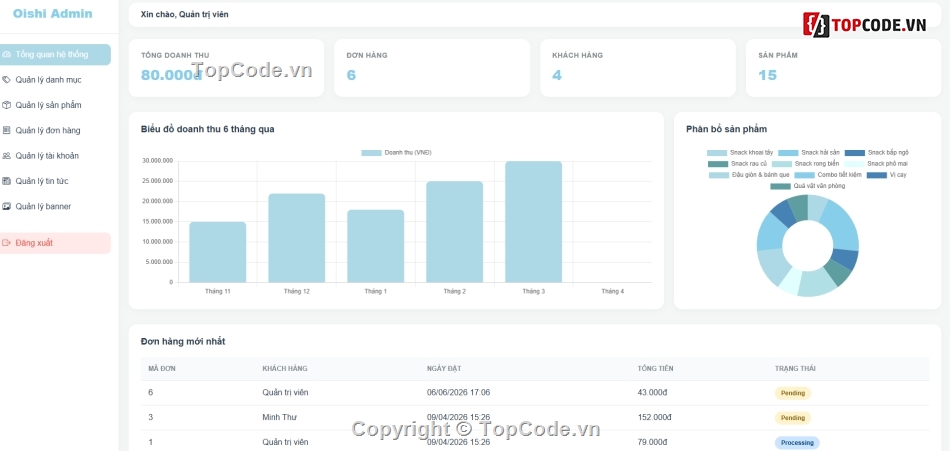Click the logout icon beside Đăng xuất
950x451 pixels.
tap(7, 243)
